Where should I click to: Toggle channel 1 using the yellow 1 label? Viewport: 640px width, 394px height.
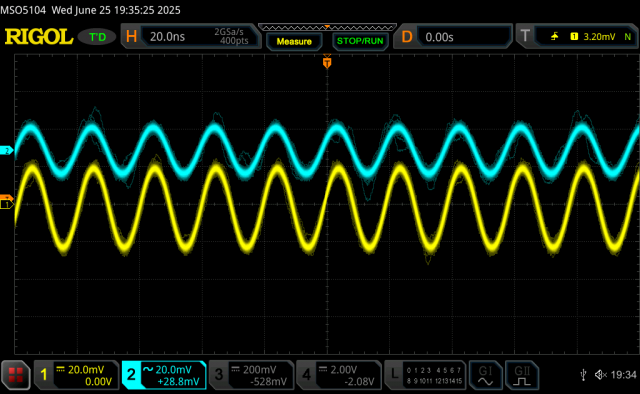click(44, 375)
